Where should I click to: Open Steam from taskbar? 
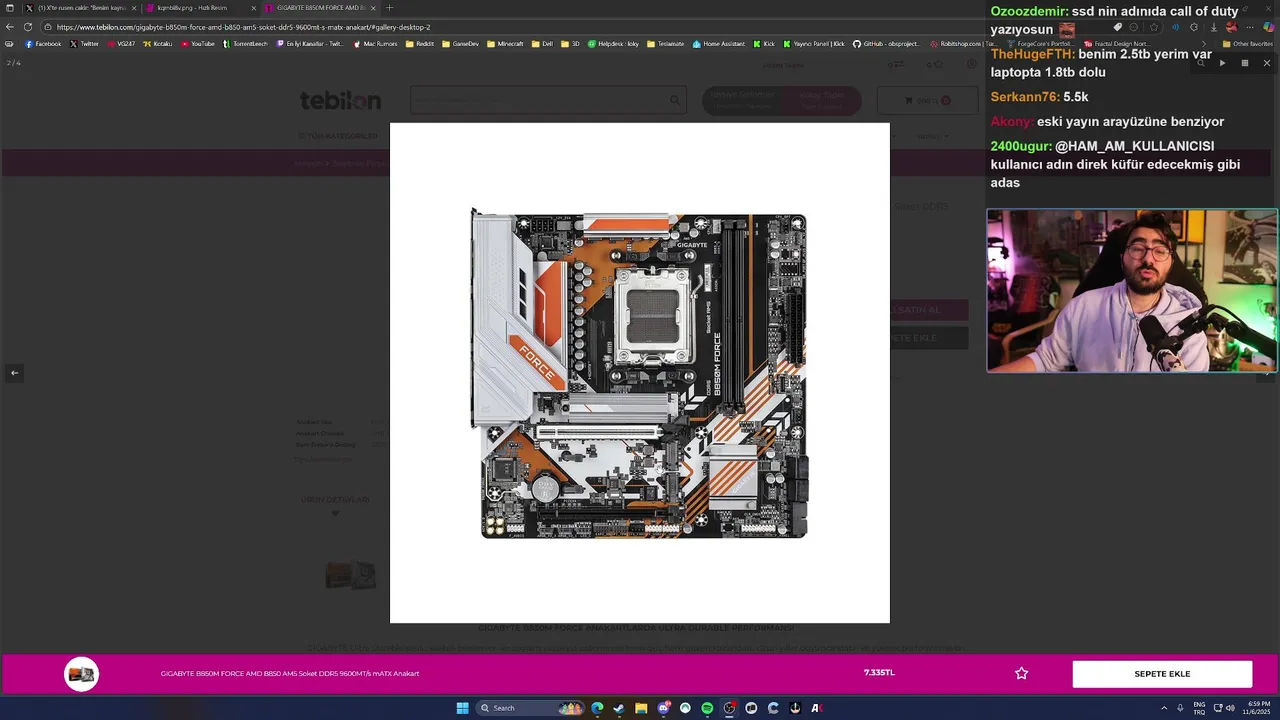[x=619, y=708]
